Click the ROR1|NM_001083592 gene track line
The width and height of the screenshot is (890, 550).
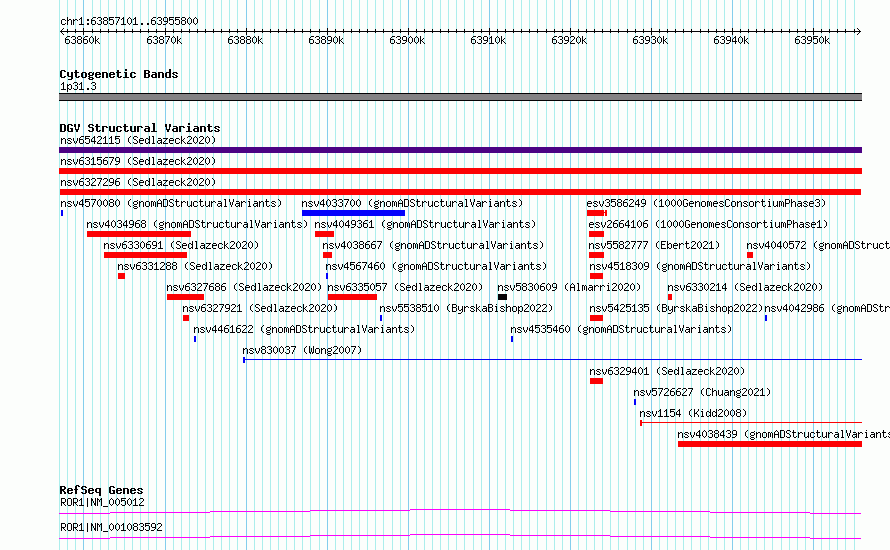460,537
